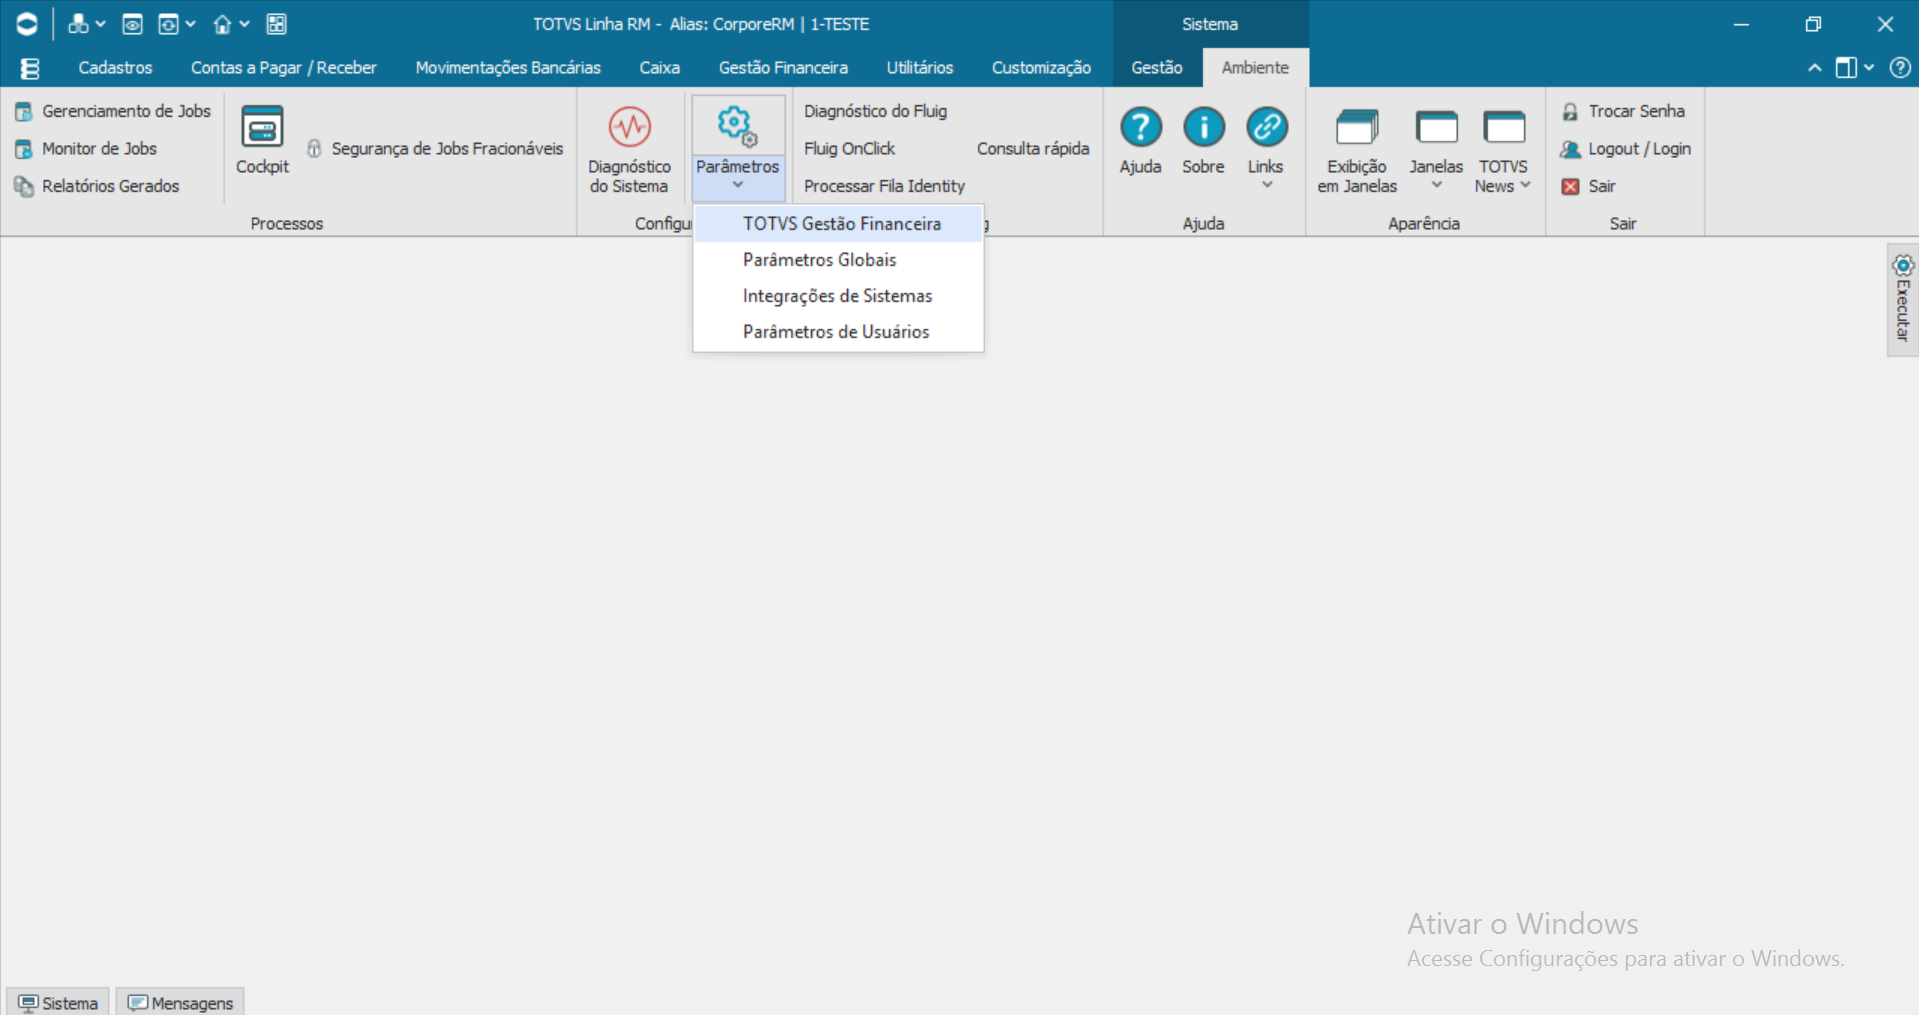Click the refresh window icon in quick access bar
The width and height of the screenshot is (1919, 1015).
168,24
